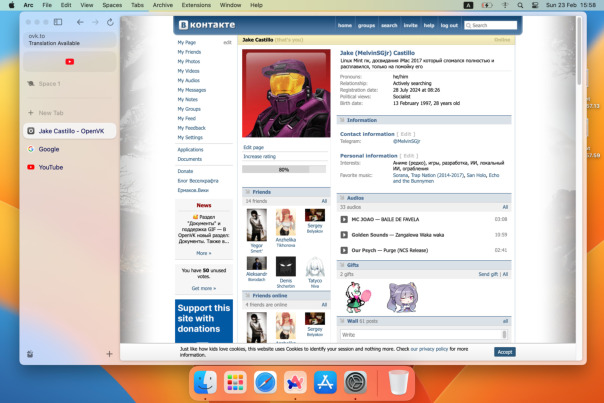
Task: Collapse the Friends section header
Action: 286,192
